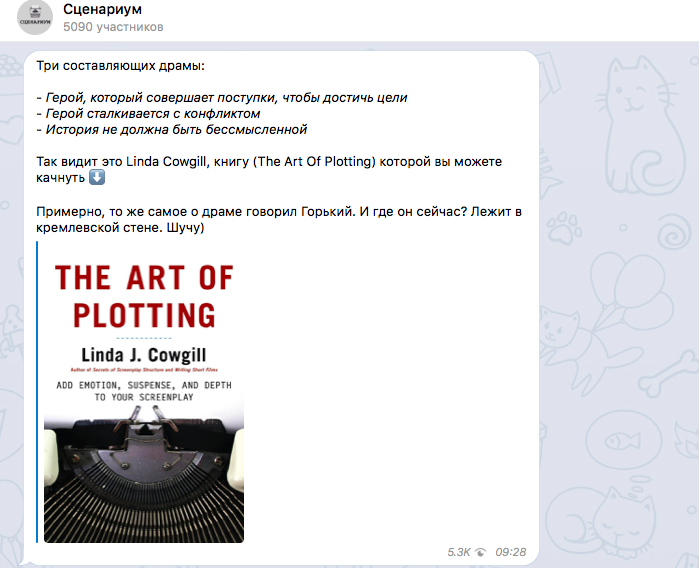Click the Сценариум channel title
The image size is (699, 568).
click(103, 9)
